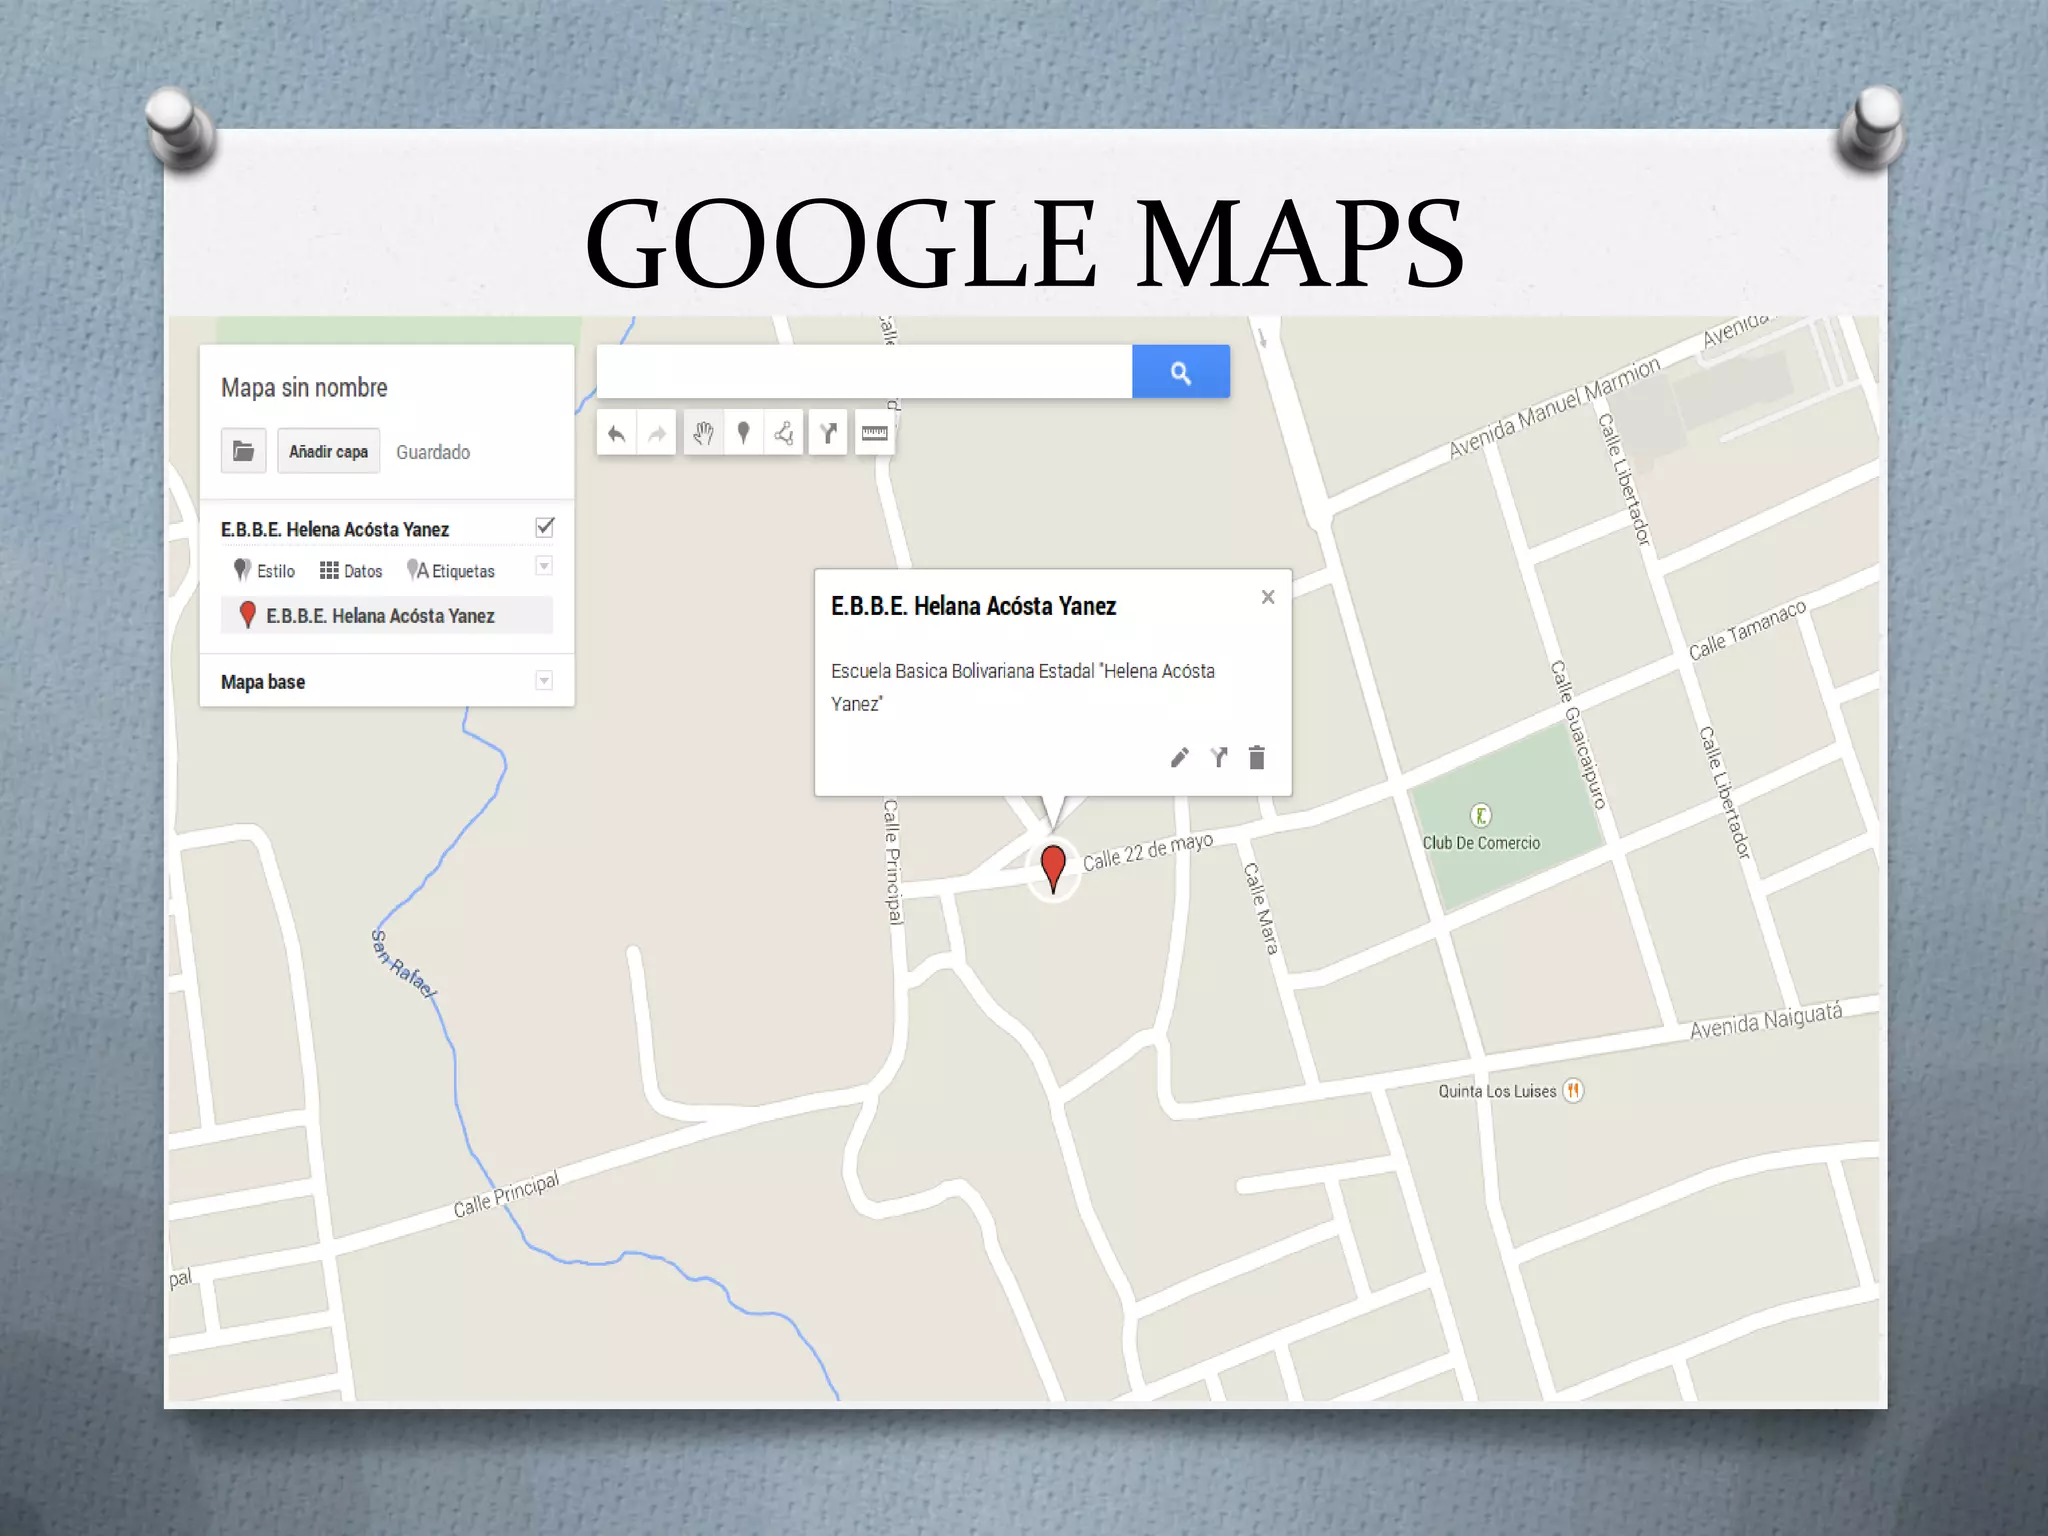Click the Guardado status text

pyautogui.click(x=433, y=452)
